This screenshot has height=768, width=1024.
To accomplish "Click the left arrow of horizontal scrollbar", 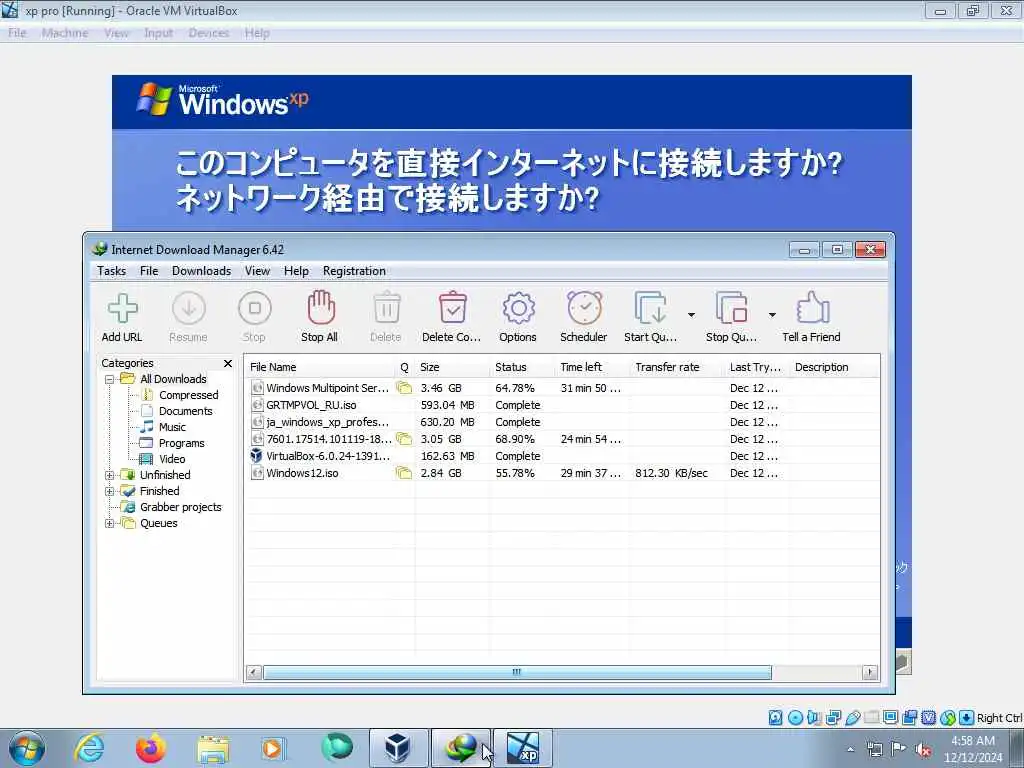I will coord(254,672).
